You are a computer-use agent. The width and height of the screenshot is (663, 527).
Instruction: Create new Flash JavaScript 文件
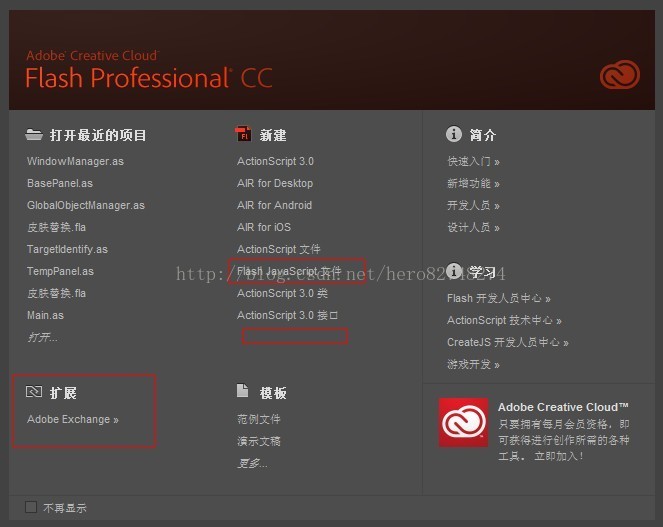pos(289,271)
